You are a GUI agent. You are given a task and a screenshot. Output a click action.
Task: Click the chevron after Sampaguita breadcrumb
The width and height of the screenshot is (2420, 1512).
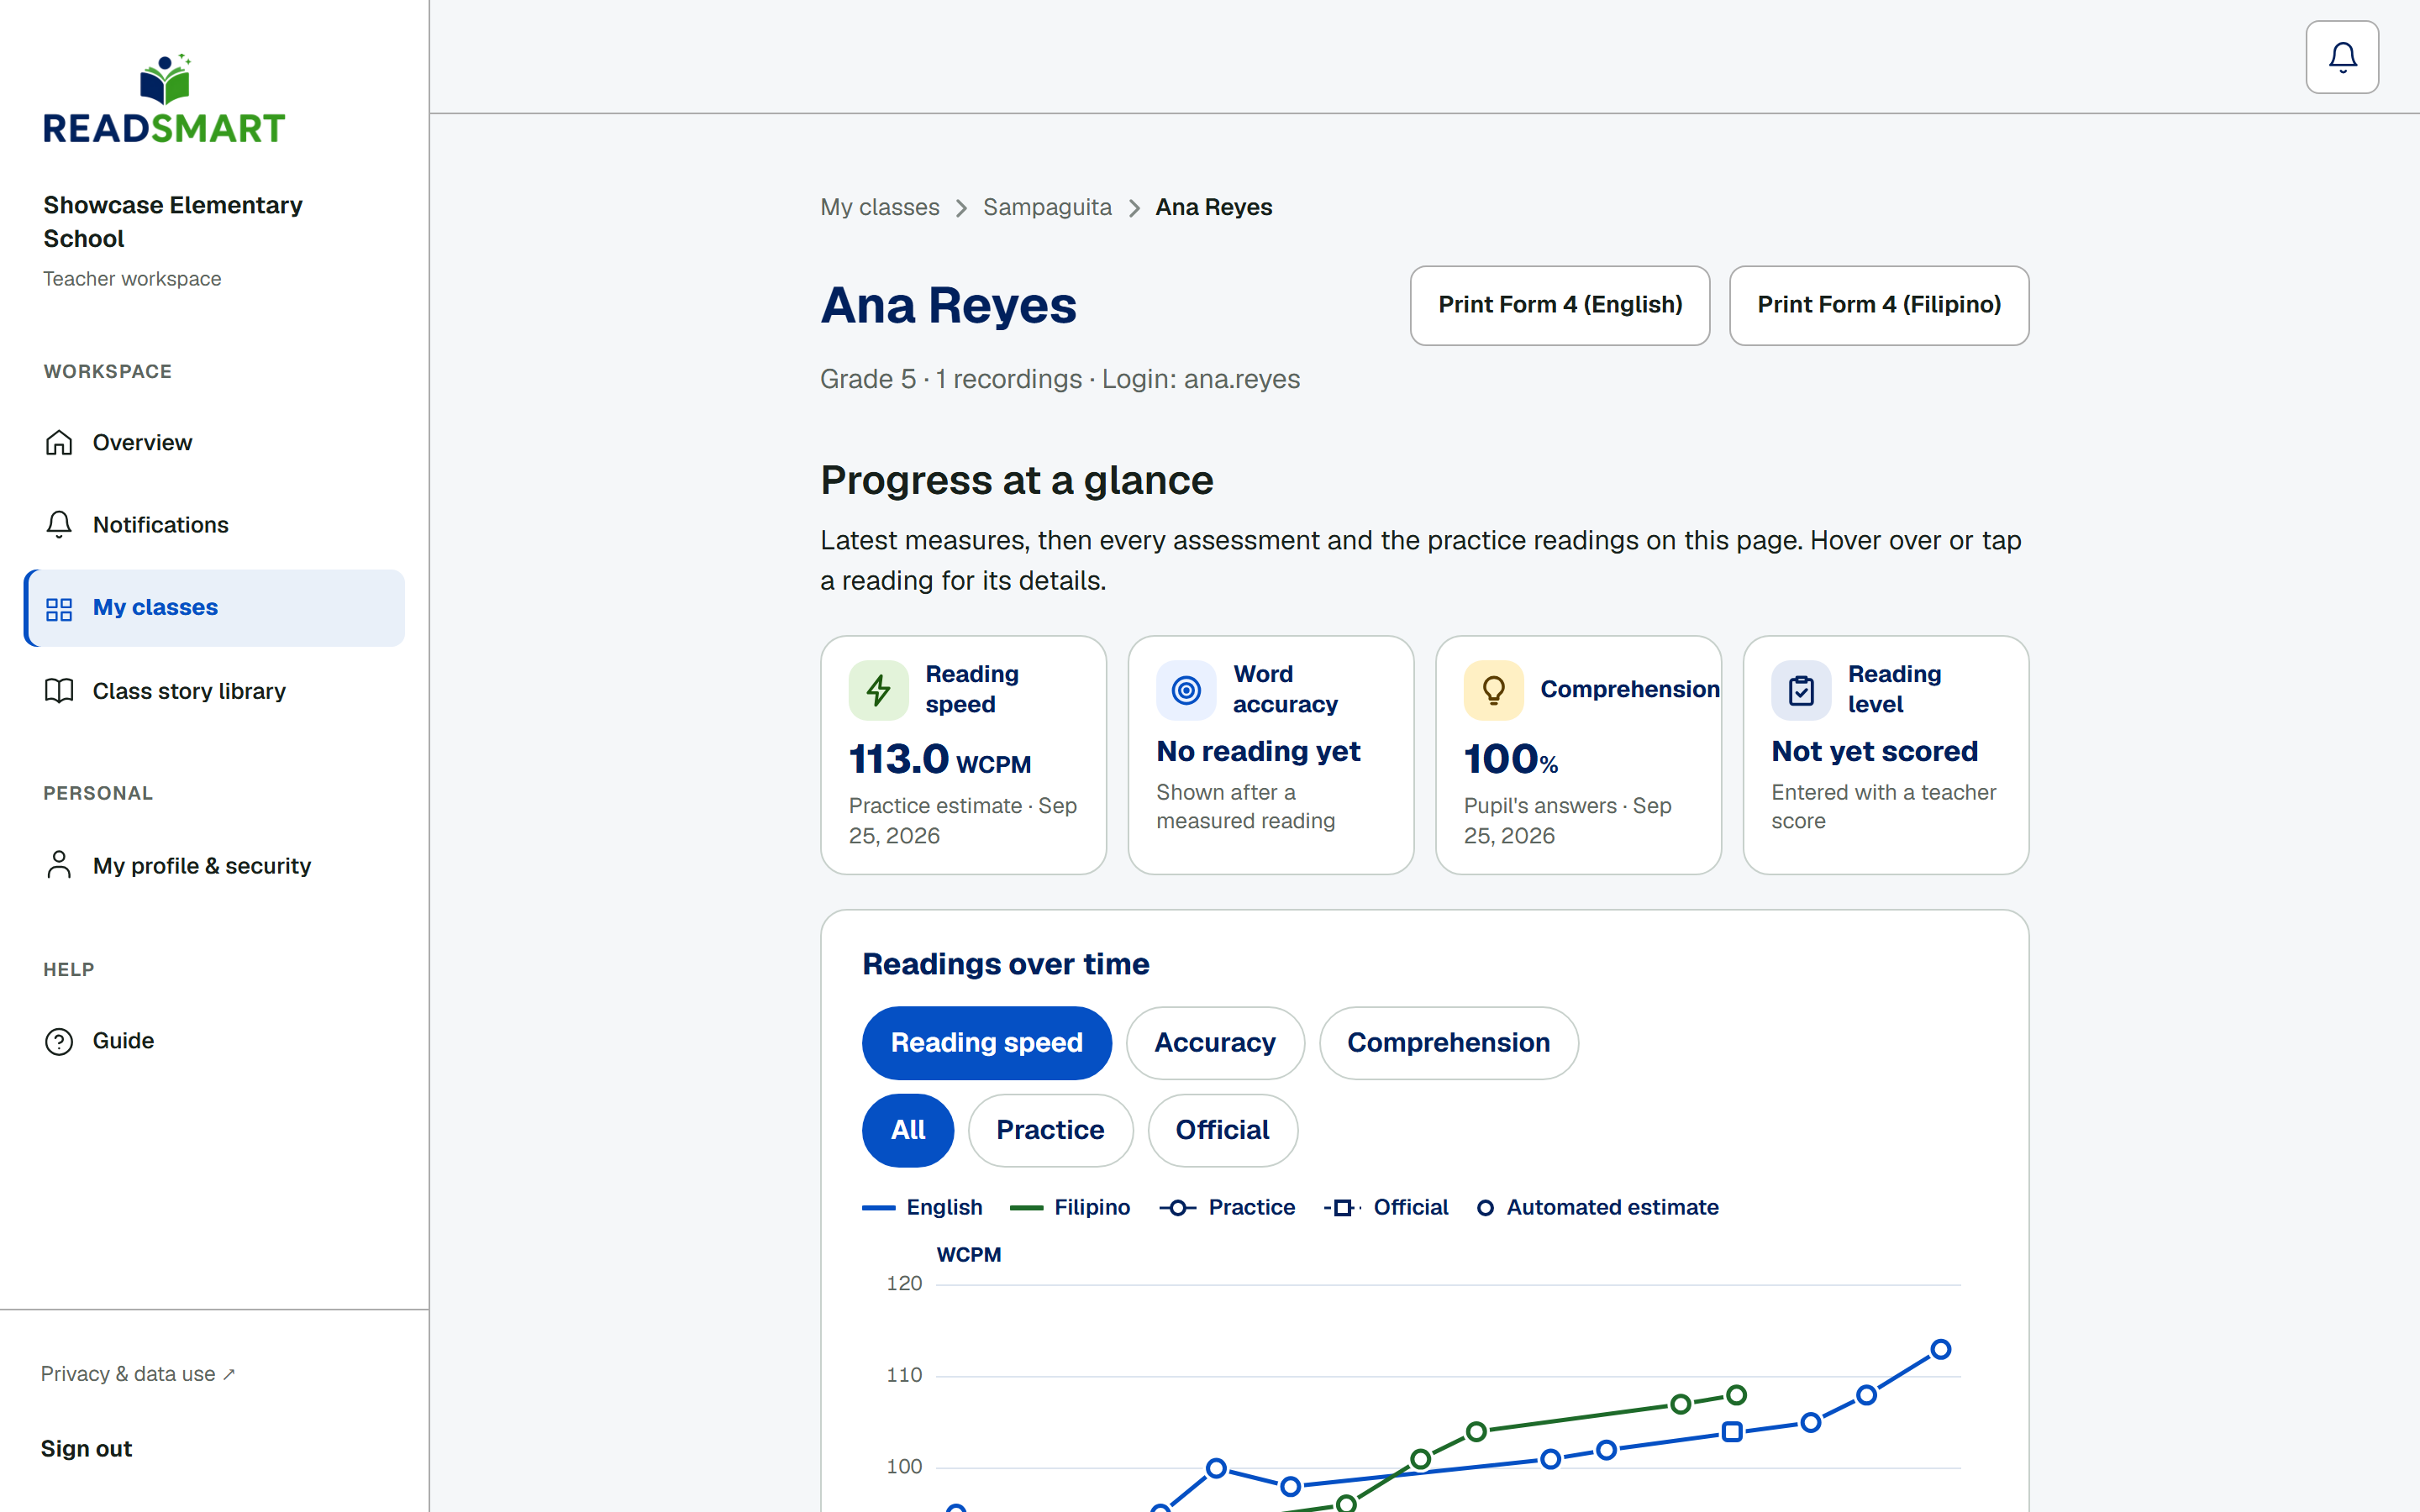(x=1134, y=208)
